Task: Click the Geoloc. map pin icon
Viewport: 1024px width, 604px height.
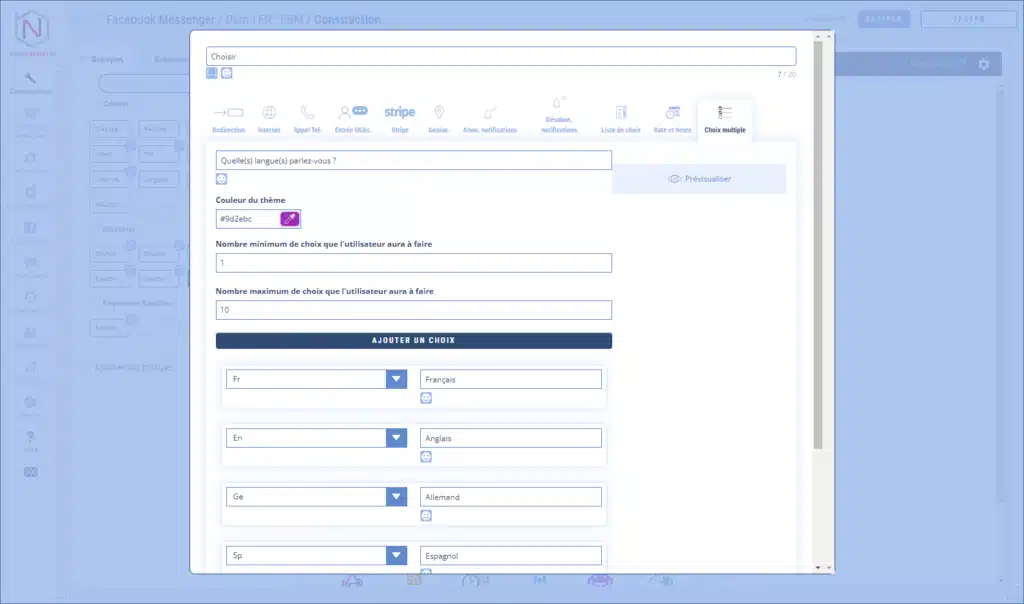Action: point(438,118)
